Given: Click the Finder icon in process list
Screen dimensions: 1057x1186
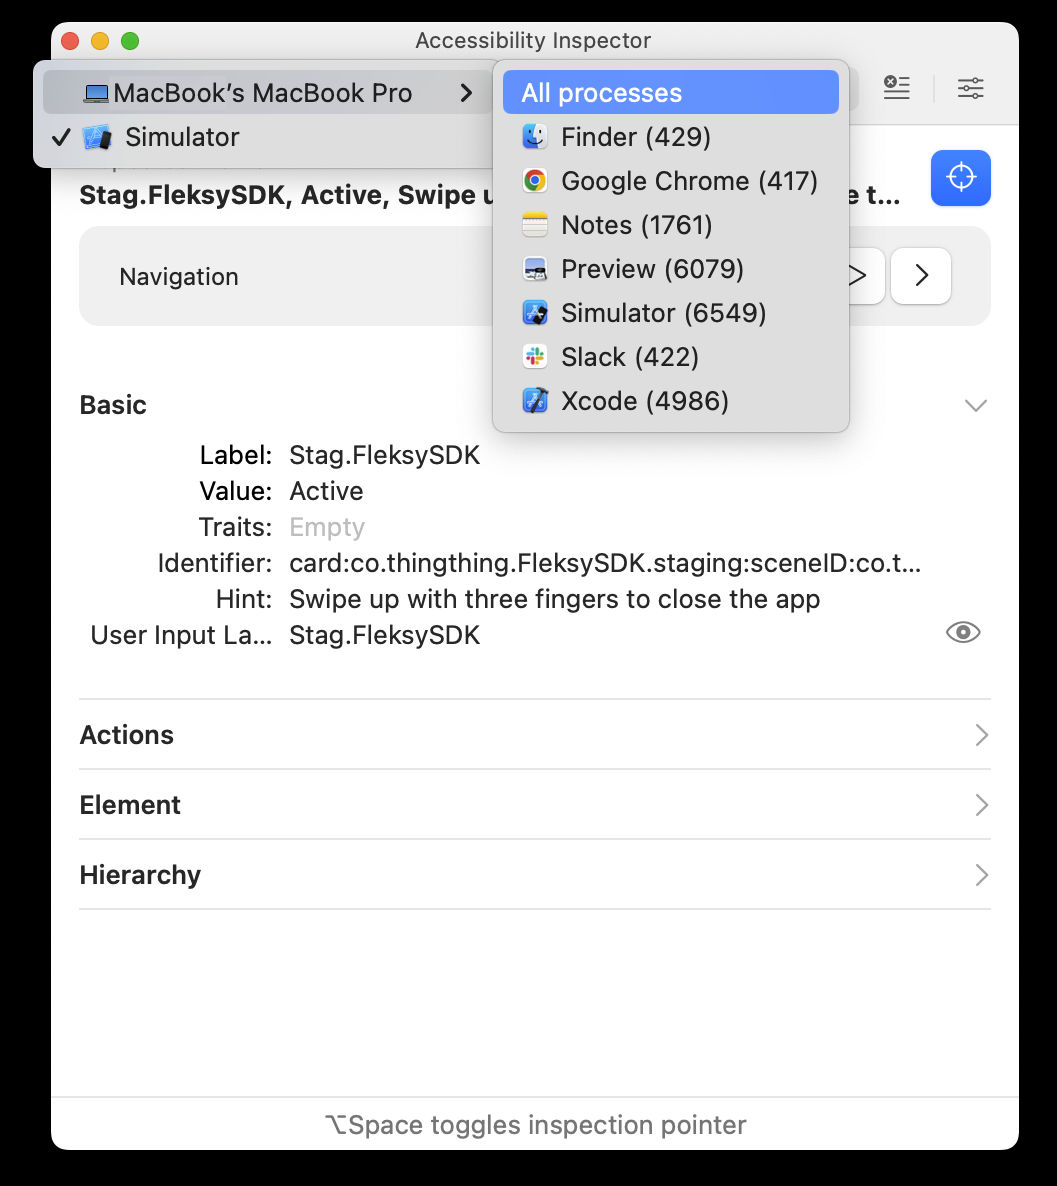Looking at the screenshot, I should coord(535,137).
